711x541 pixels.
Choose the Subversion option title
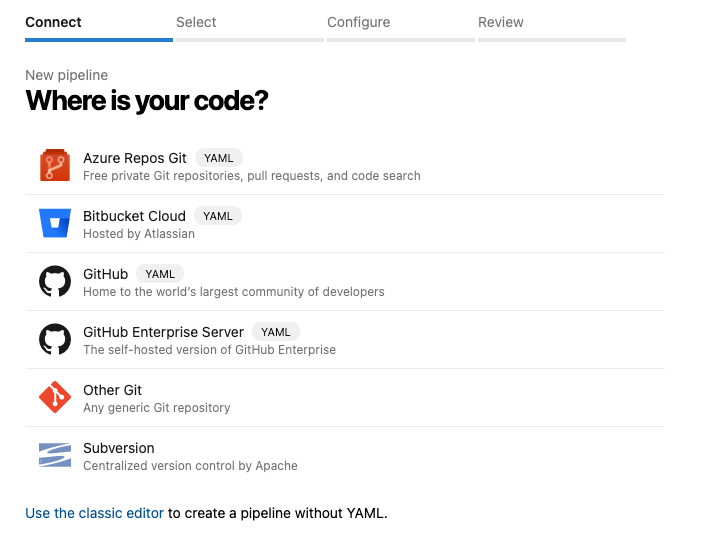(119, 448)
